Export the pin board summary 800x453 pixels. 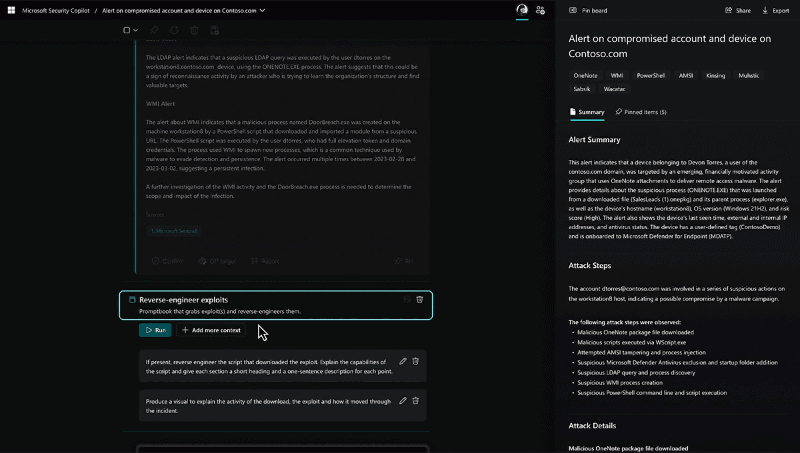775,10
